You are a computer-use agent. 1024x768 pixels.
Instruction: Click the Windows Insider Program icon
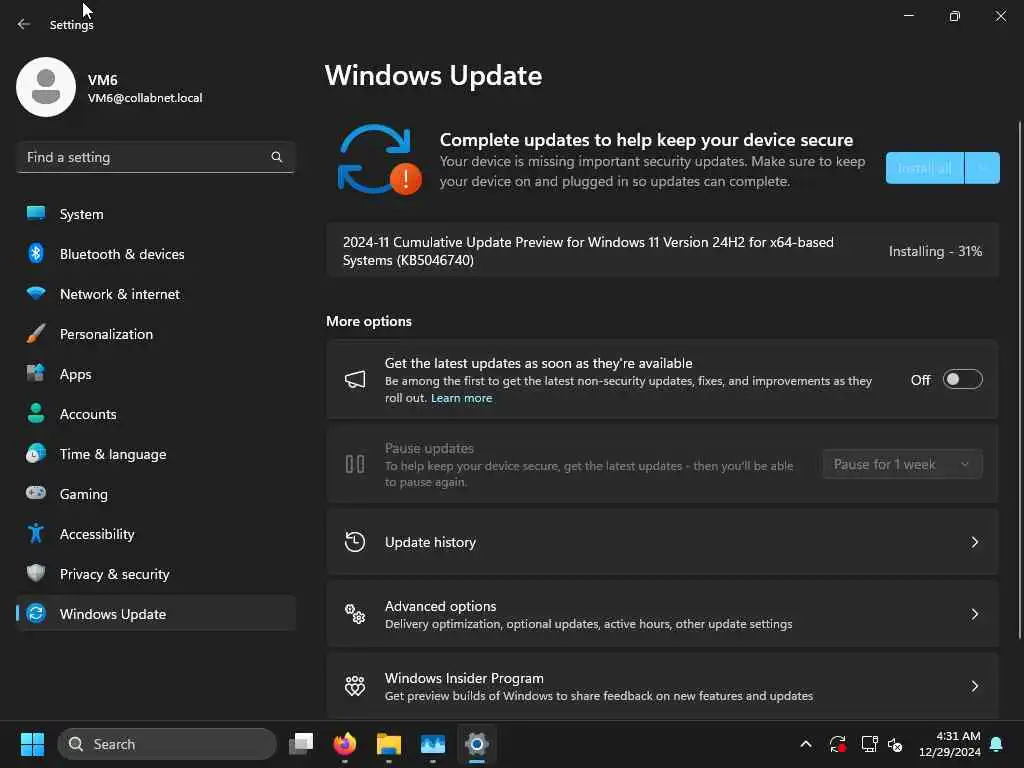click(x=355, y=686)
